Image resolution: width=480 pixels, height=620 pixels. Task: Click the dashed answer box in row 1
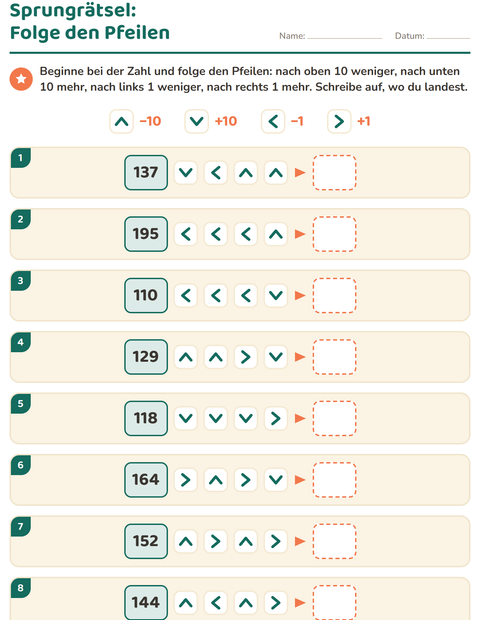(334, 173)
